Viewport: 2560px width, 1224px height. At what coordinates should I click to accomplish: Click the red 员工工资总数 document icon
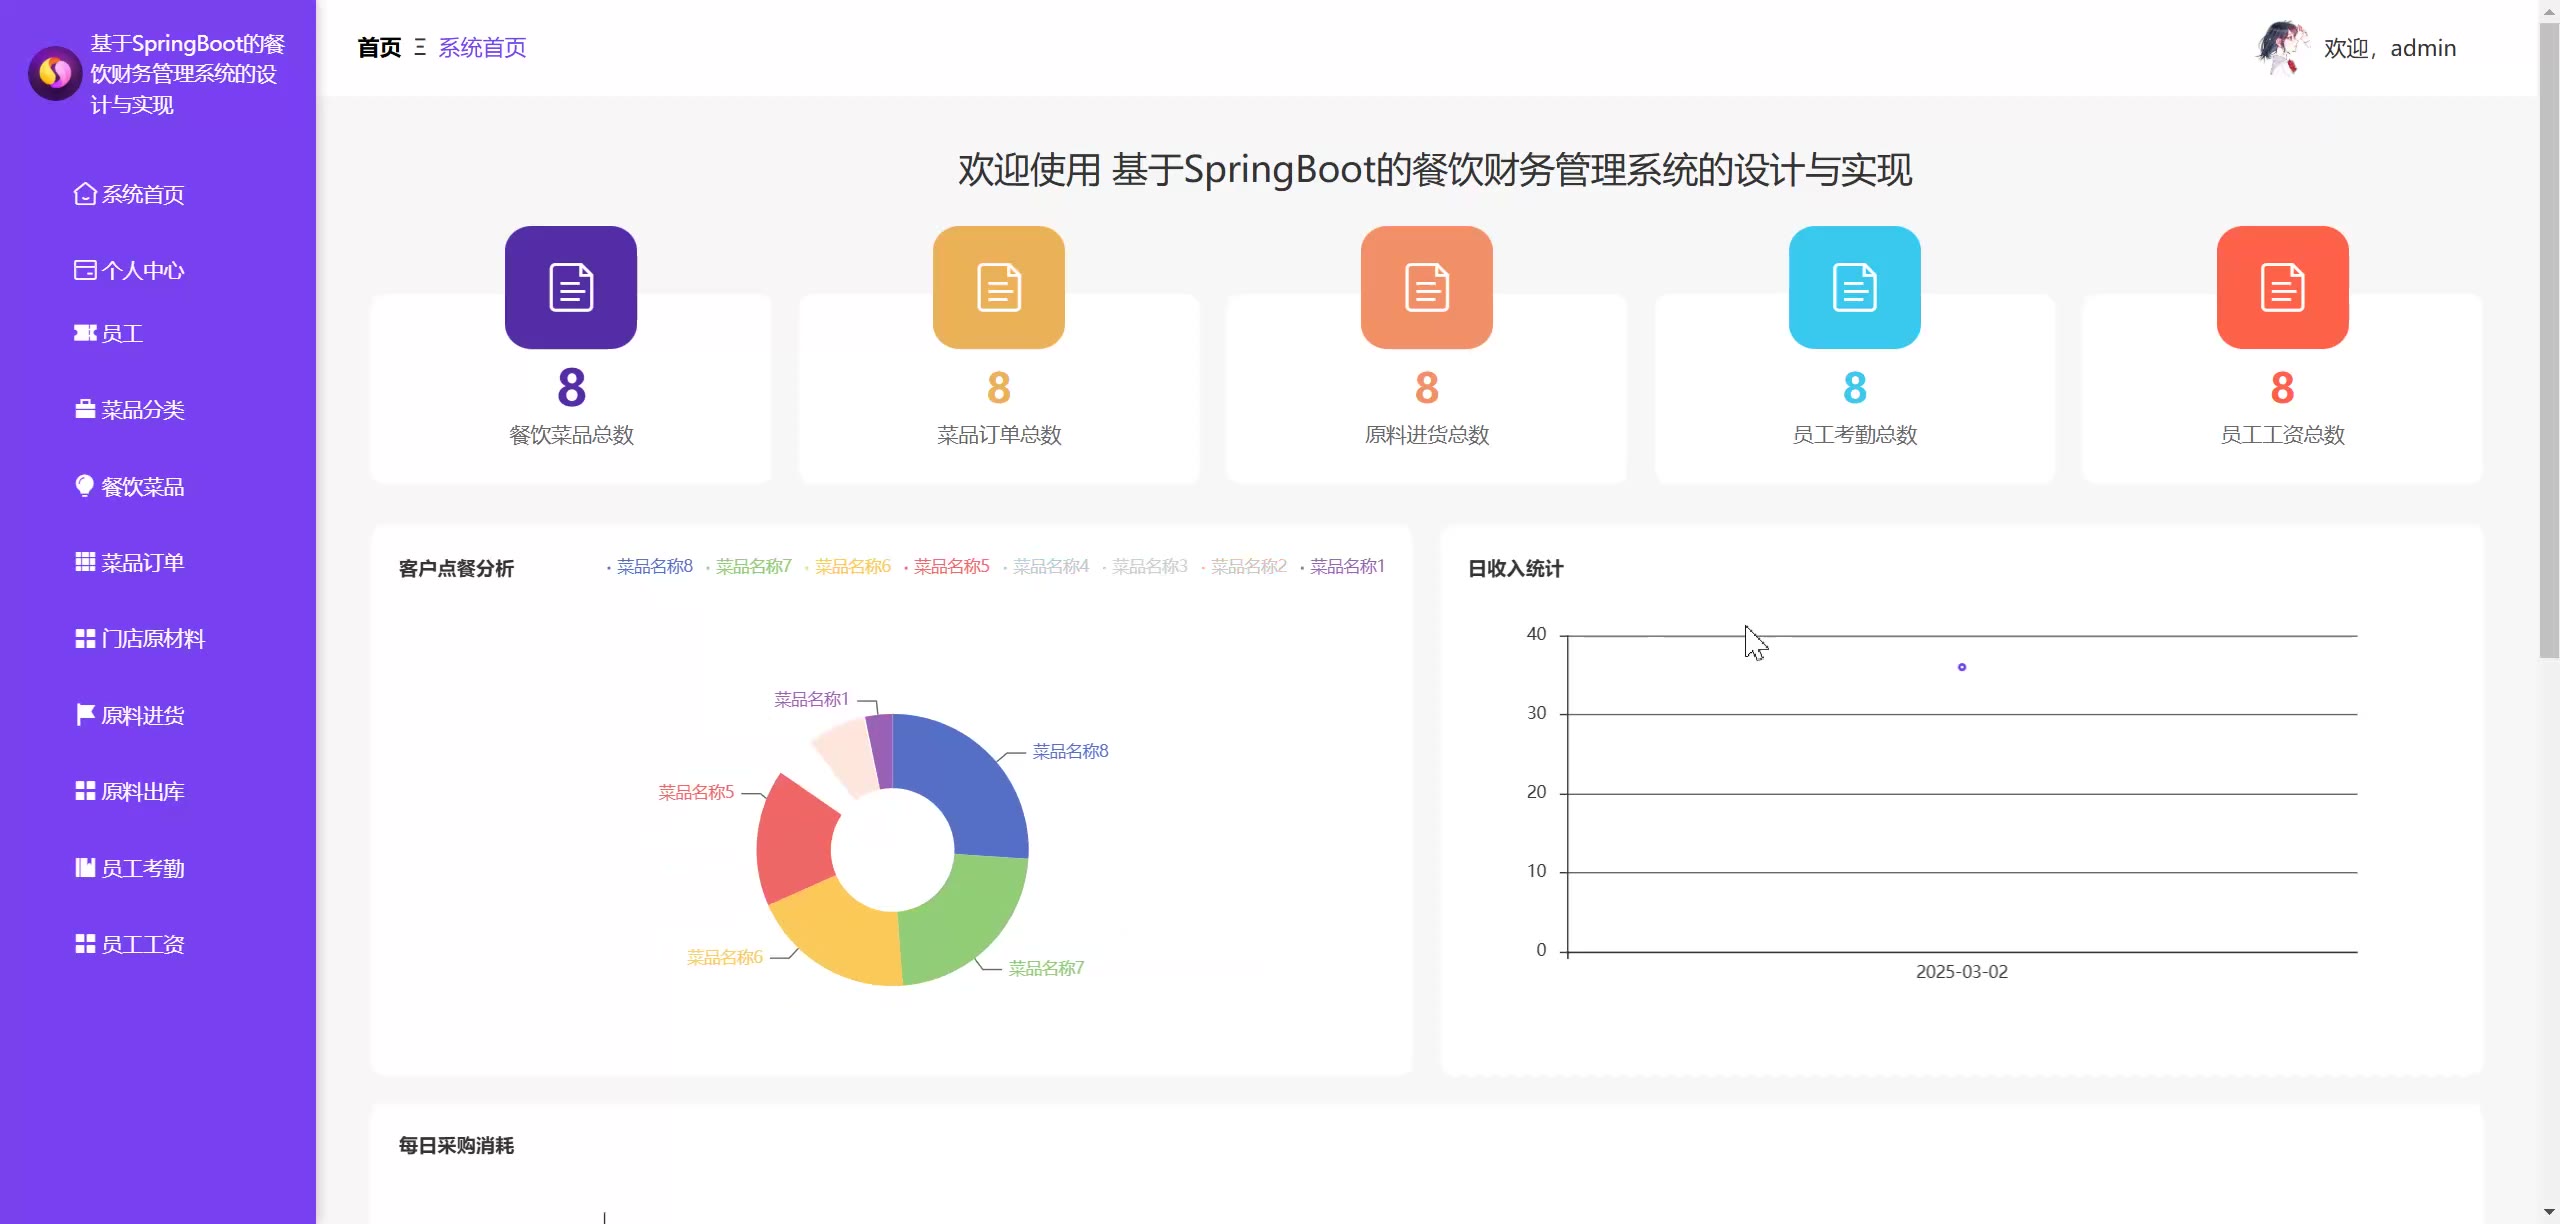click(2283, 288)
